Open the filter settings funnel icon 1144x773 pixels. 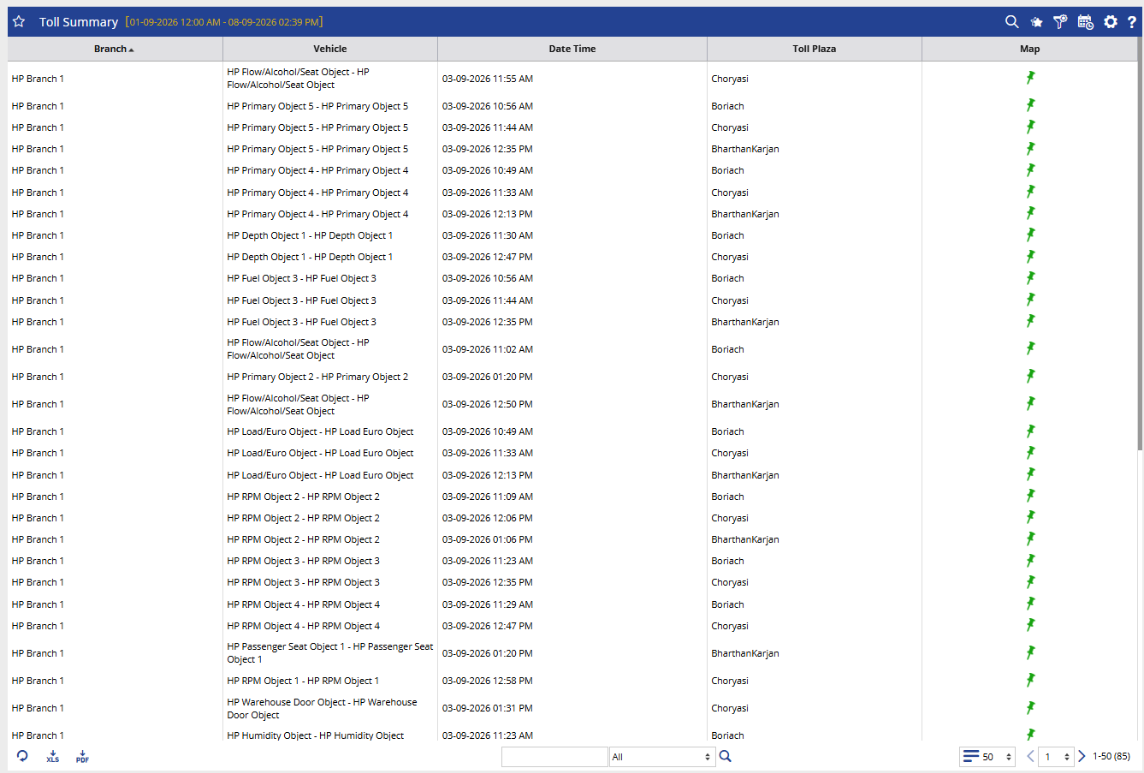(x=1060, y=22)
